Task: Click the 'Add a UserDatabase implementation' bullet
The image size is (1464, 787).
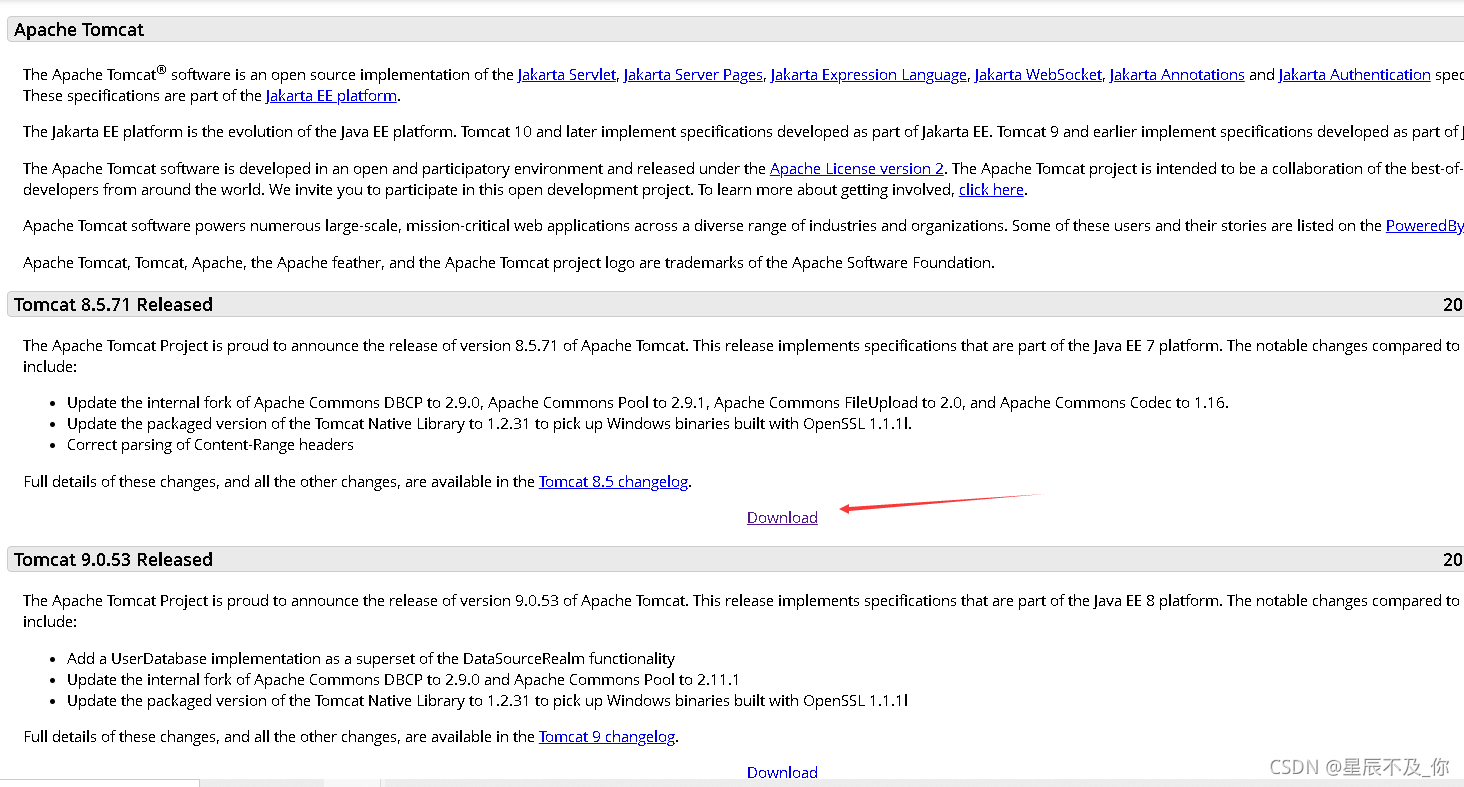Action: point(371,659)
